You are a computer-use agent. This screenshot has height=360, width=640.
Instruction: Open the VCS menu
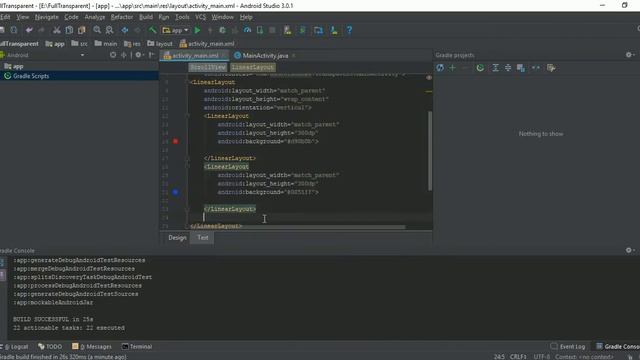tap(200, 17)
